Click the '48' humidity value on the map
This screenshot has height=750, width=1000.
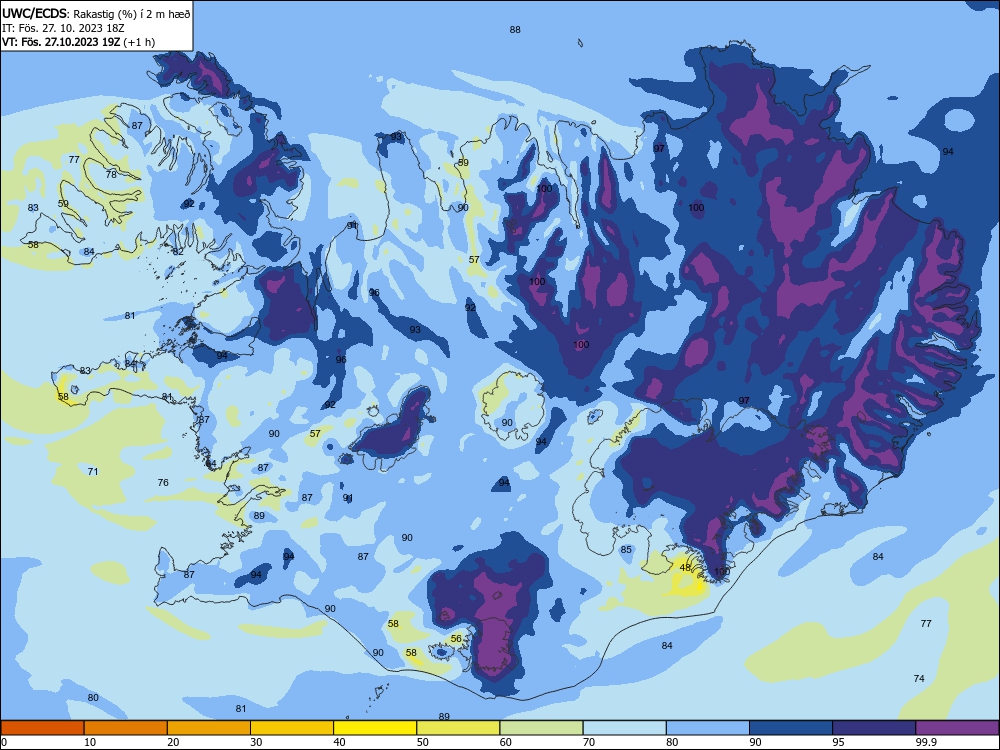point(685,567)
